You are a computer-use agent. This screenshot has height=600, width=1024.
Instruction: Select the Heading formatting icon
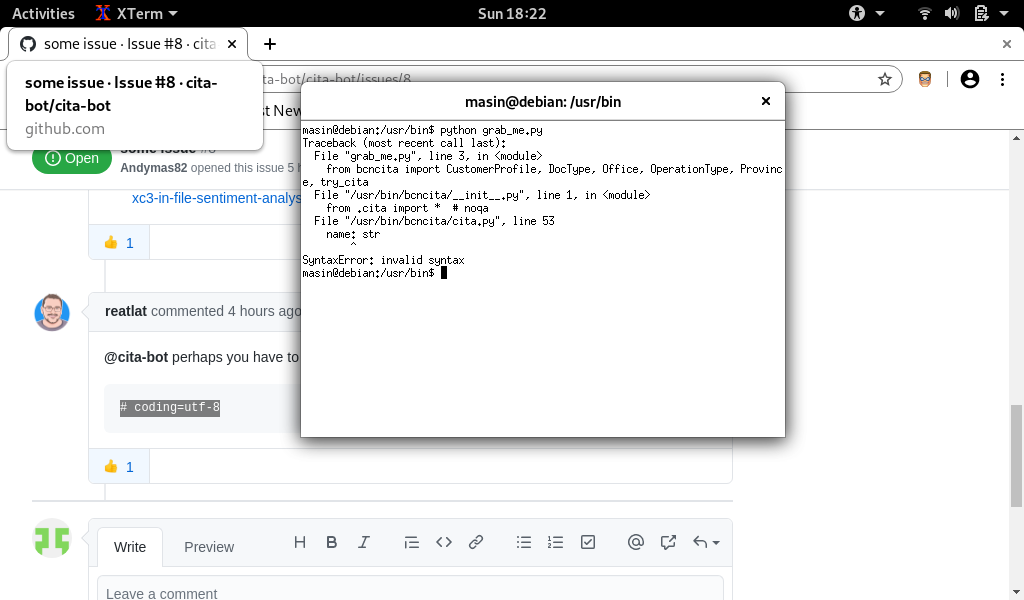pos(300,542)
